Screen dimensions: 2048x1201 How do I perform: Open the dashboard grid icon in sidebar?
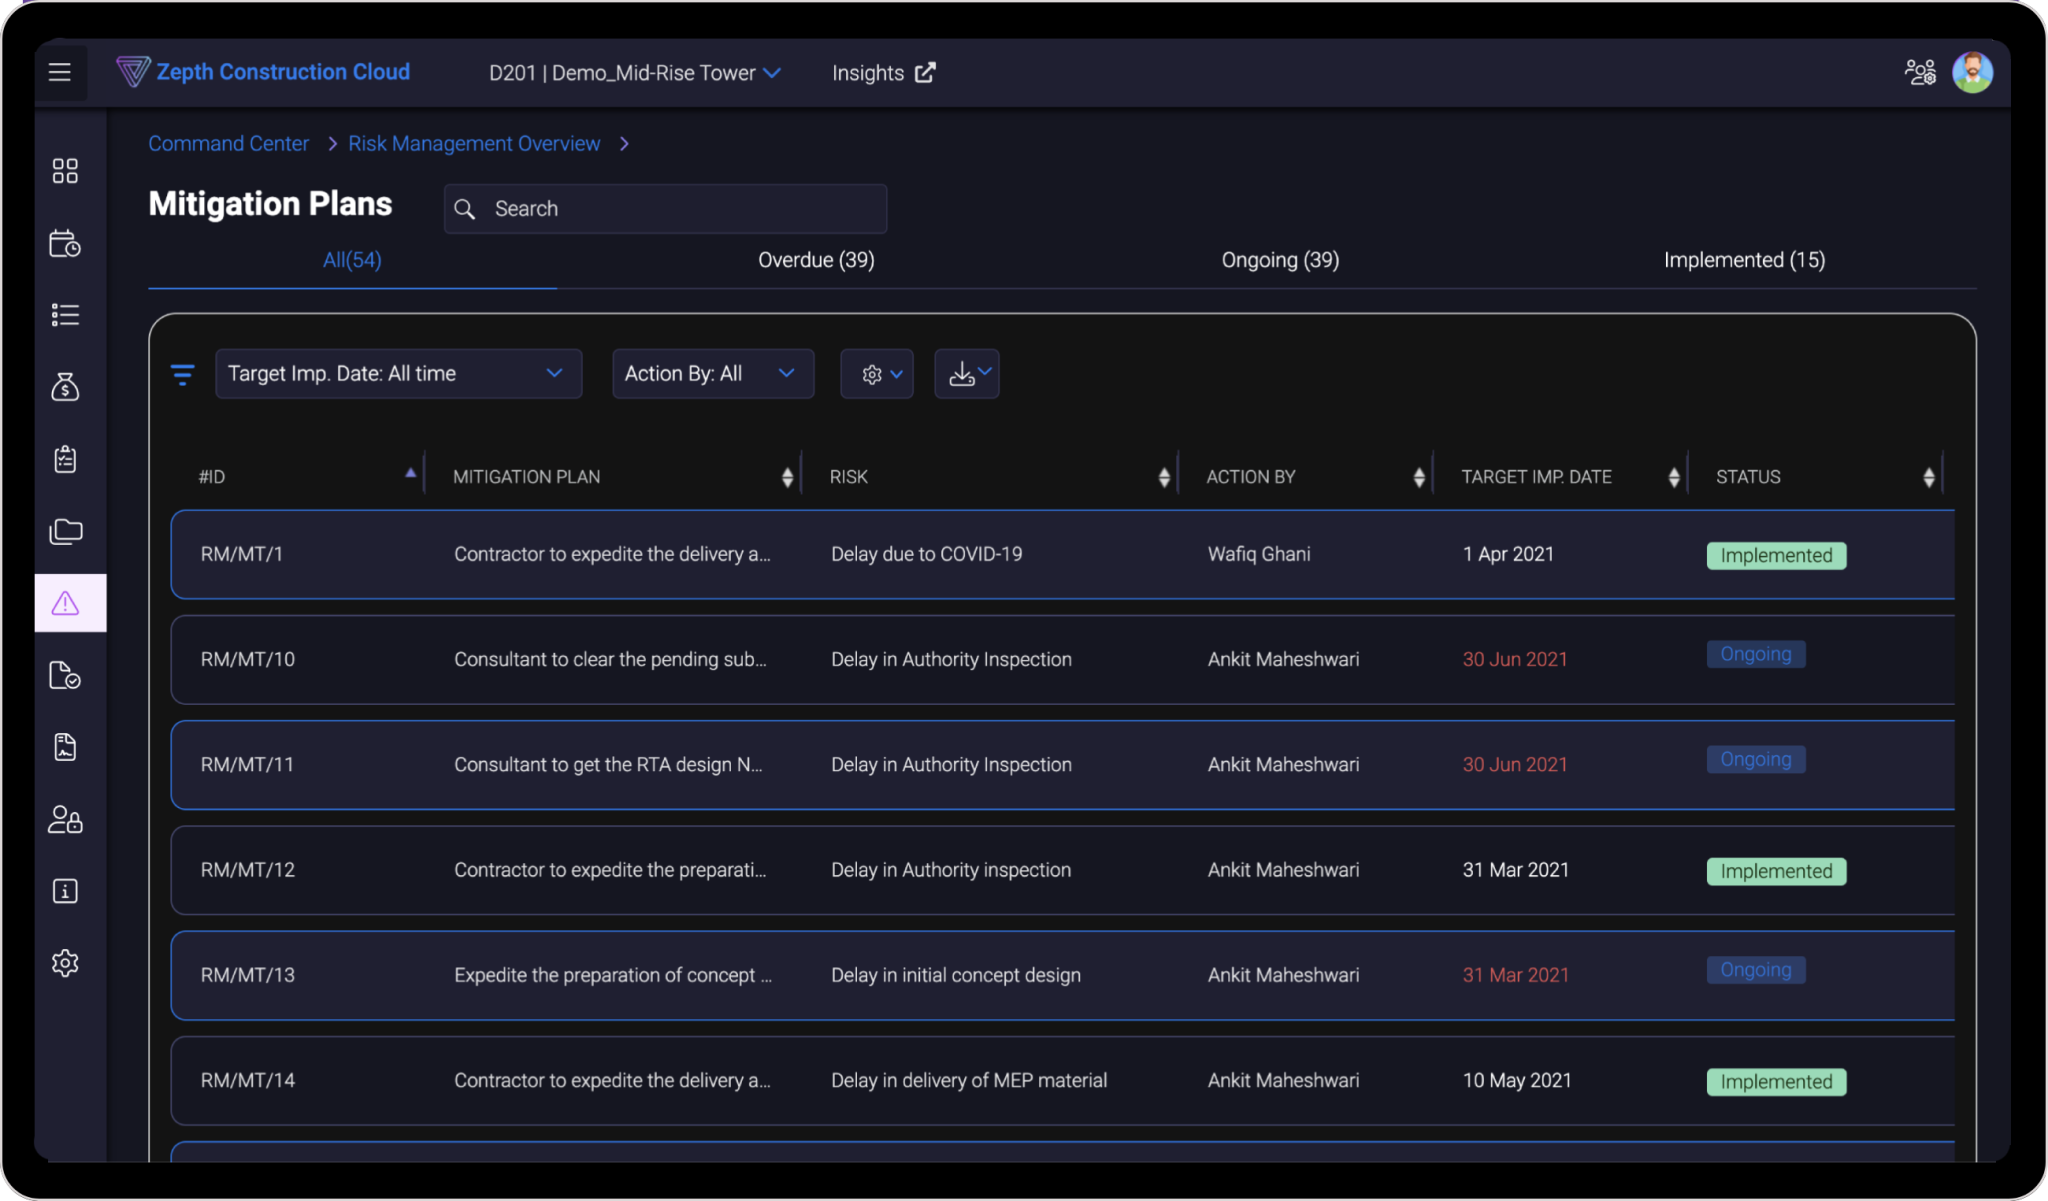click(65, 170)
